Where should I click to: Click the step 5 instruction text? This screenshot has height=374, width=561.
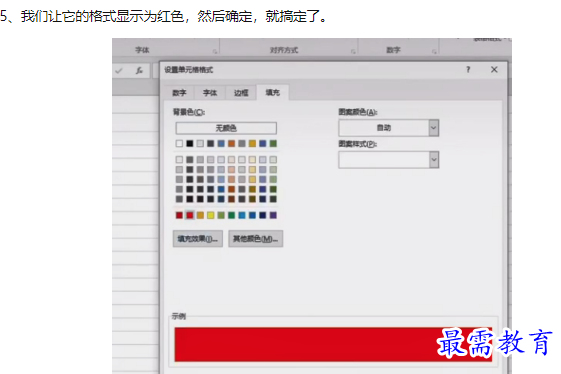click(x=164, y=16)
